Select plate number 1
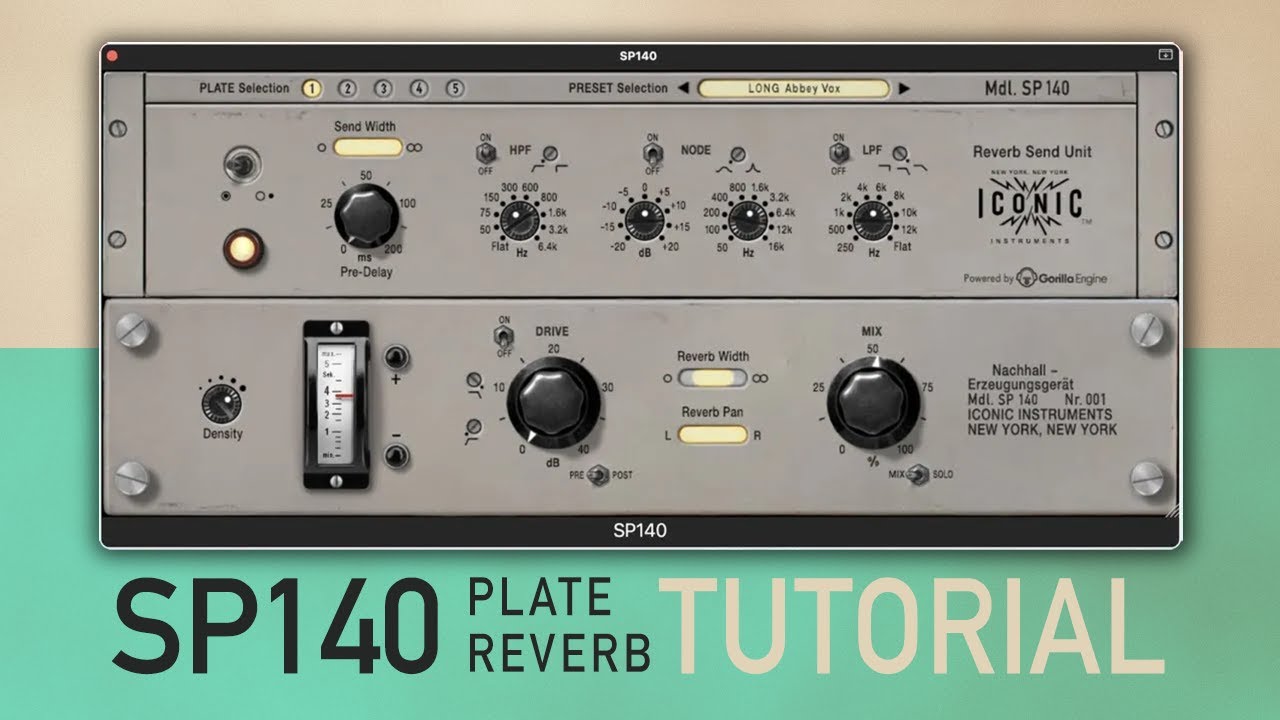 click(311, 88)
